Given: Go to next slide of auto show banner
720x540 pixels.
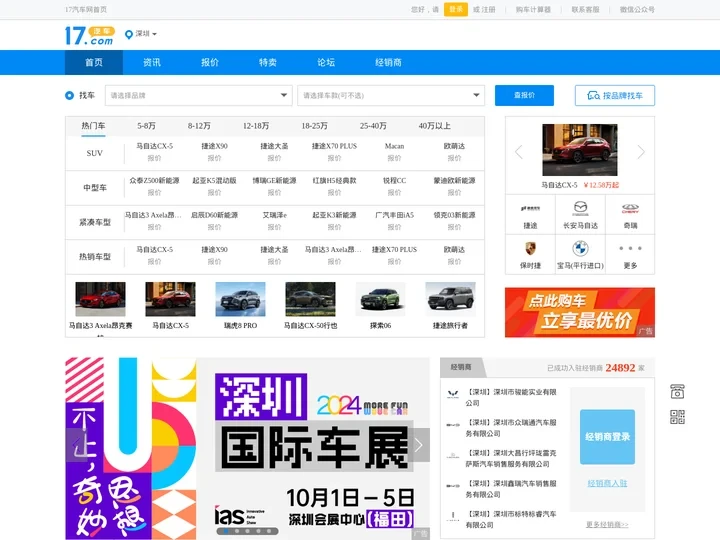Looking at the screenshot, I should [x=418, y=444].
